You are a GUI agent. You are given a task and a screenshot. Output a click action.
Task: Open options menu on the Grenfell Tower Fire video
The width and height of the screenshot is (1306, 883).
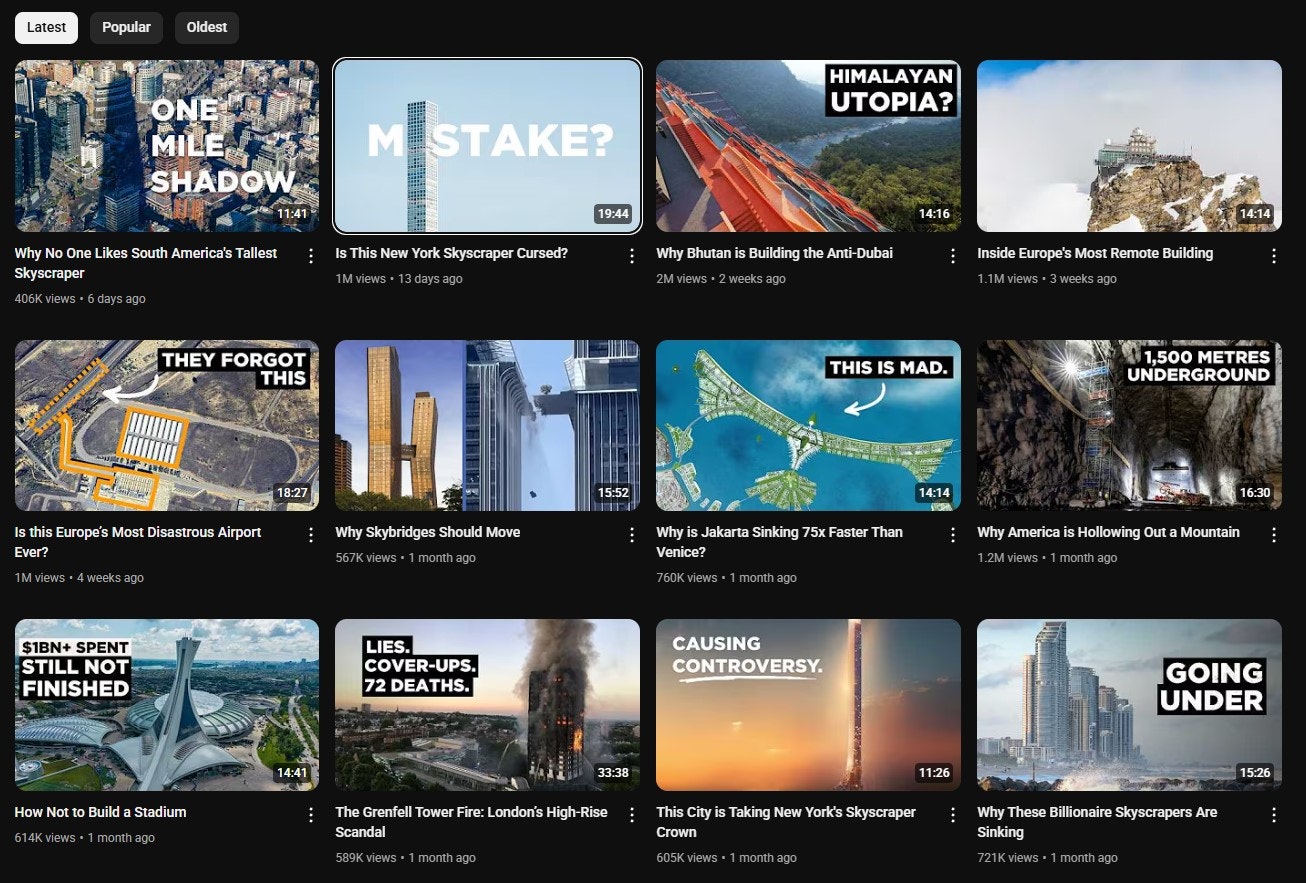631,814
